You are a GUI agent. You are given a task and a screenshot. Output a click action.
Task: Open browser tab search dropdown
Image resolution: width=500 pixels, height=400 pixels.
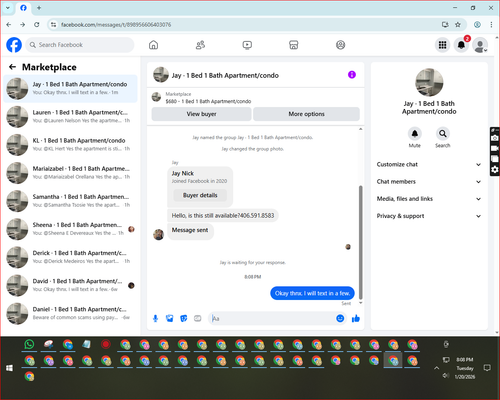point(8,8)
